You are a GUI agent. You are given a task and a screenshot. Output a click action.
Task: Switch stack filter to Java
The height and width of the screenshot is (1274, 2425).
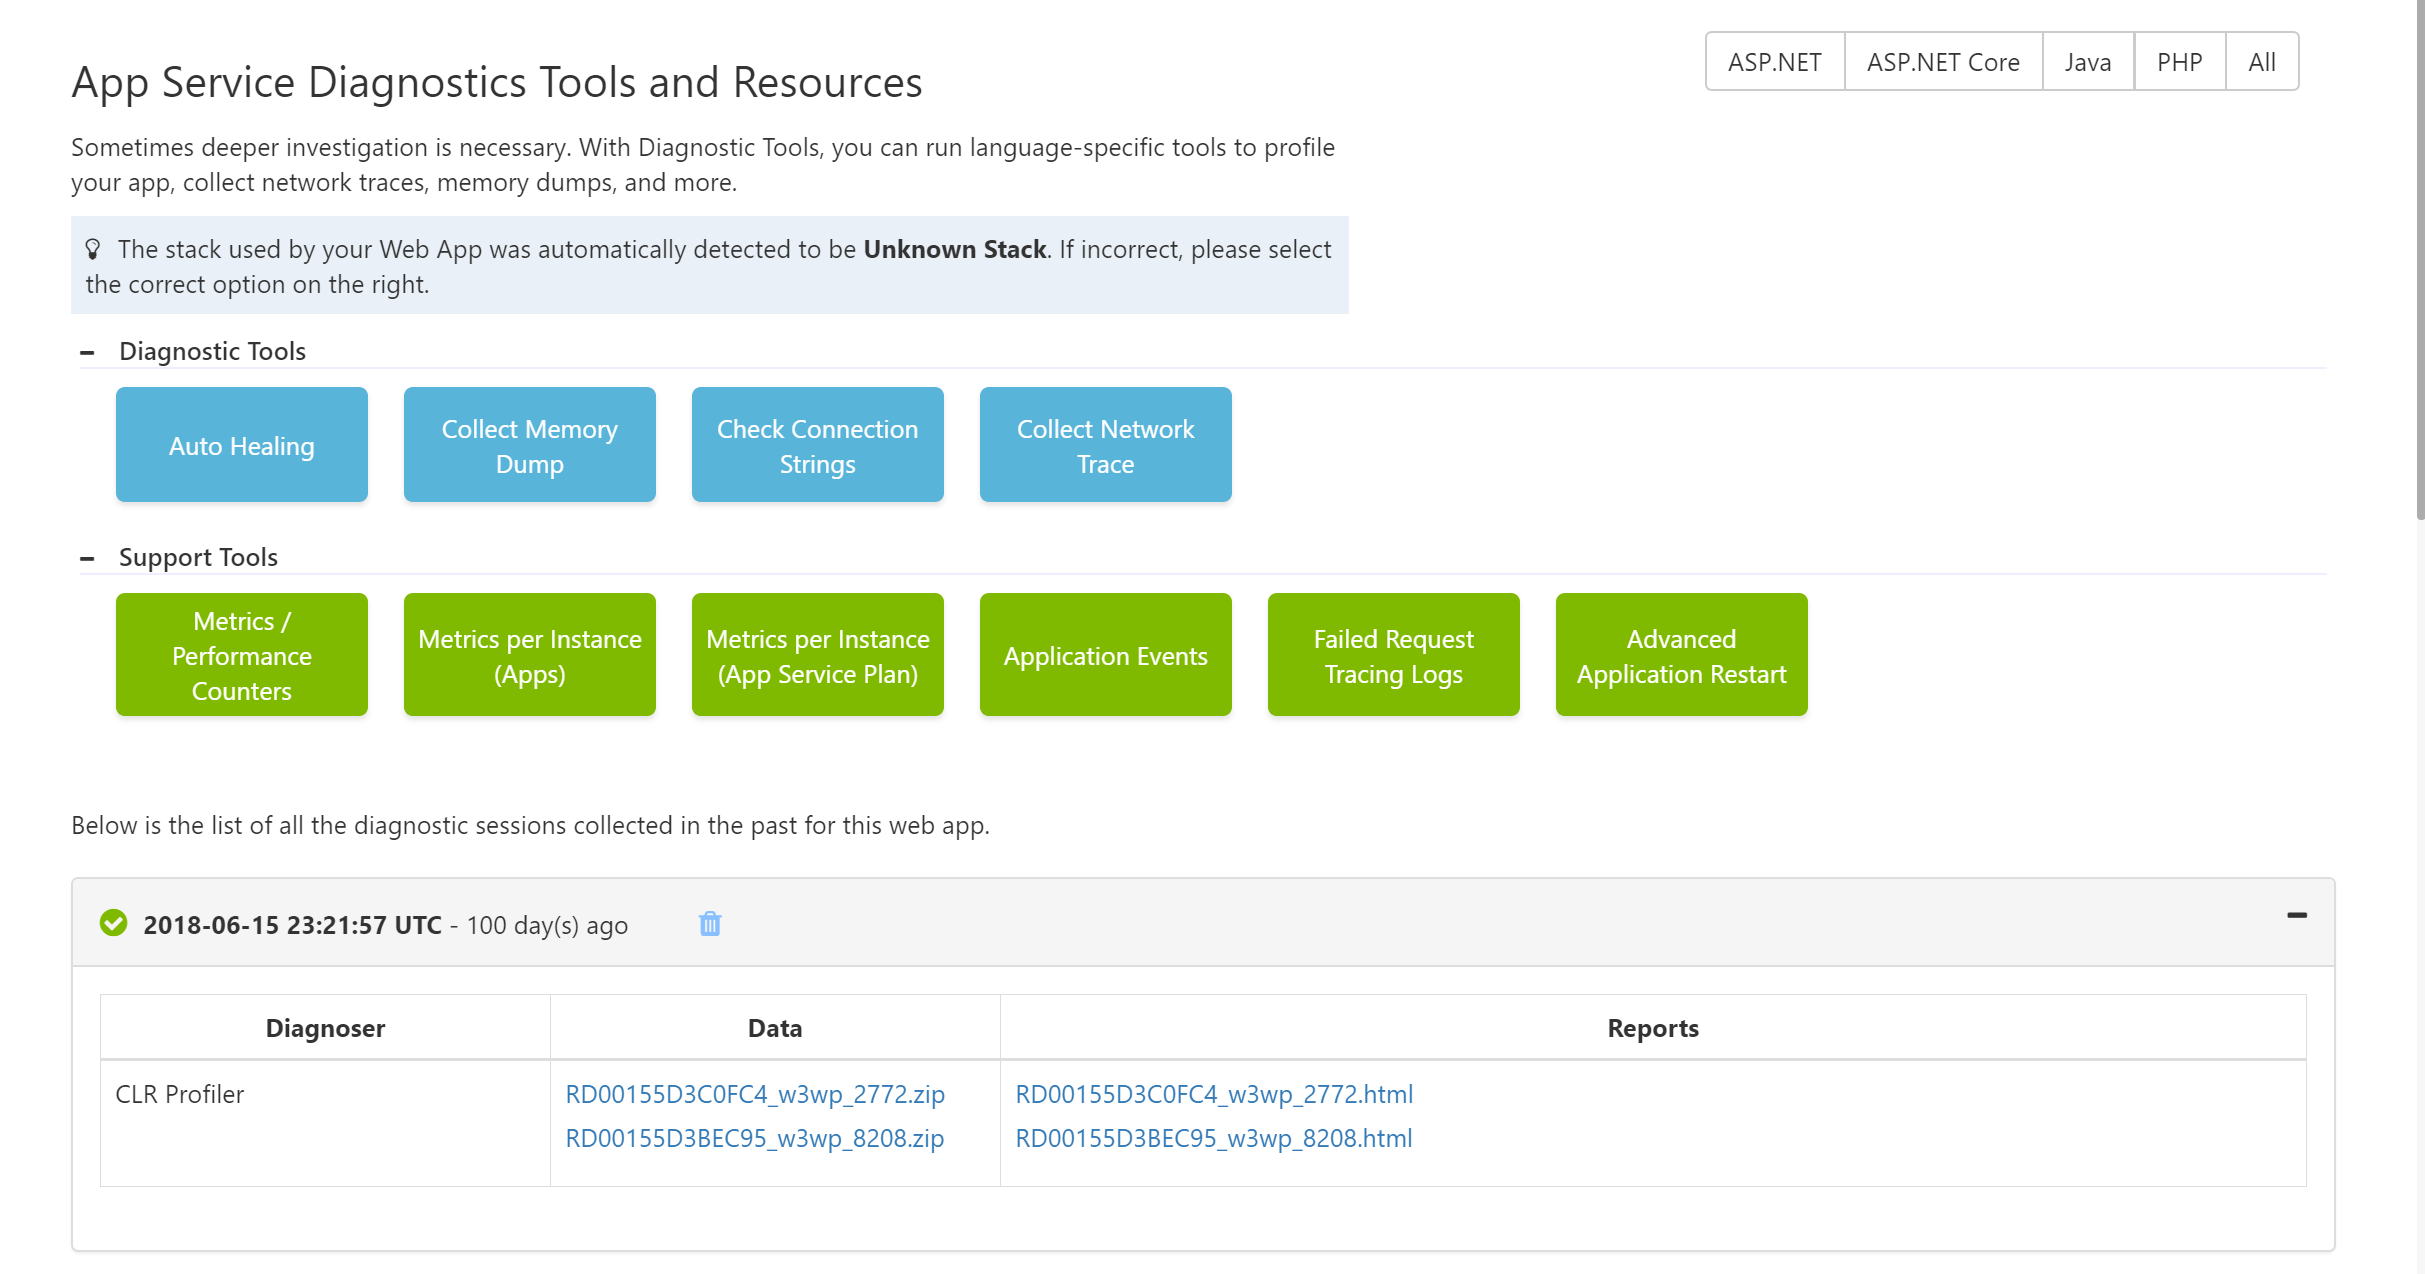pyautogui.click(x=2087, y=62)
